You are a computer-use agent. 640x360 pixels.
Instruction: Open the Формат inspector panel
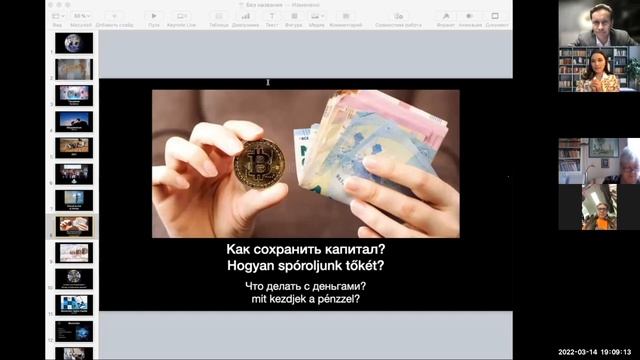click(446, 16)
